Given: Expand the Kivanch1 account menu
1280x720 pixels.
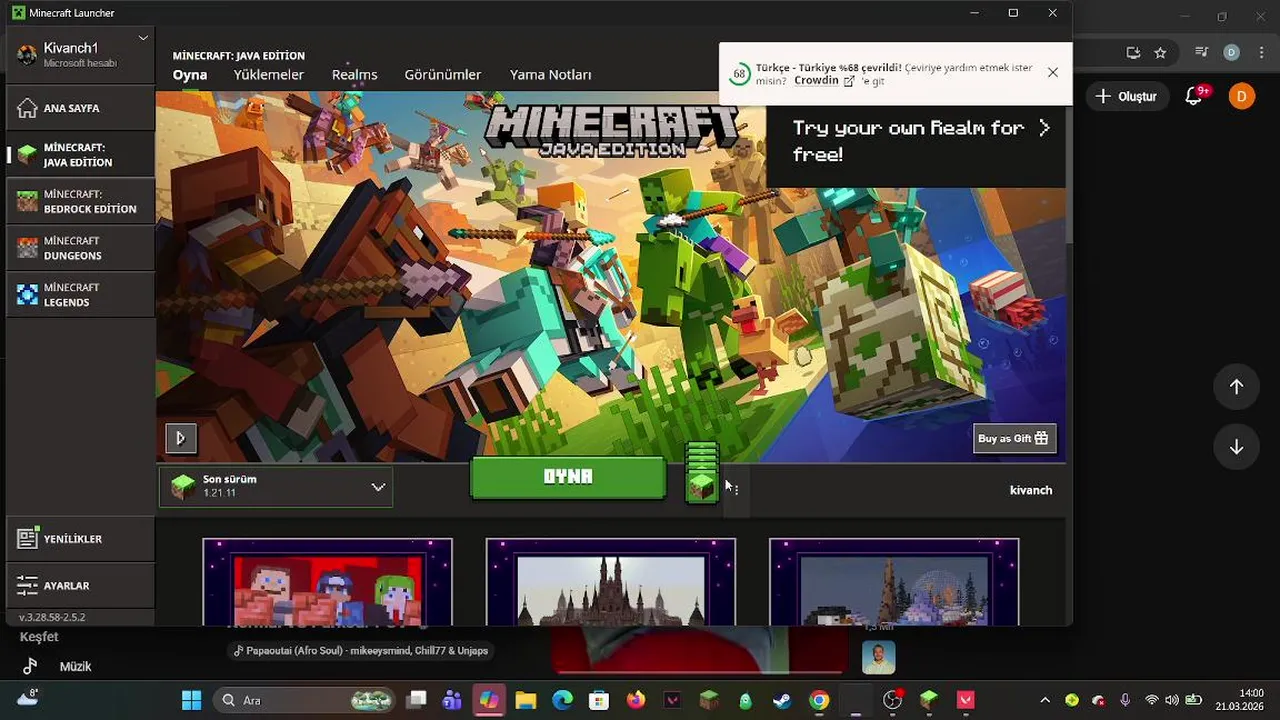Looking at the screenshot, I should coord(80,54).
